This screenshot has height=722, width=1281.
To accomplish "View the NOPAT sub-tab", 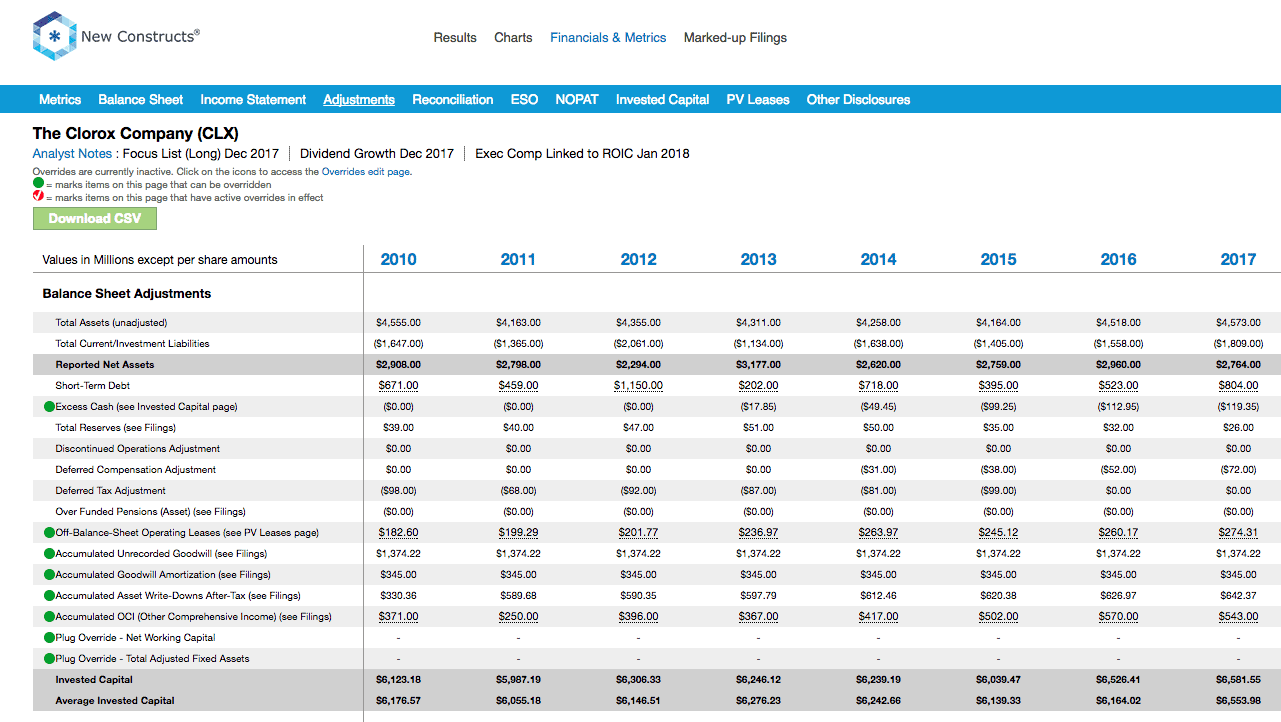I will click(x=577, y=99).
